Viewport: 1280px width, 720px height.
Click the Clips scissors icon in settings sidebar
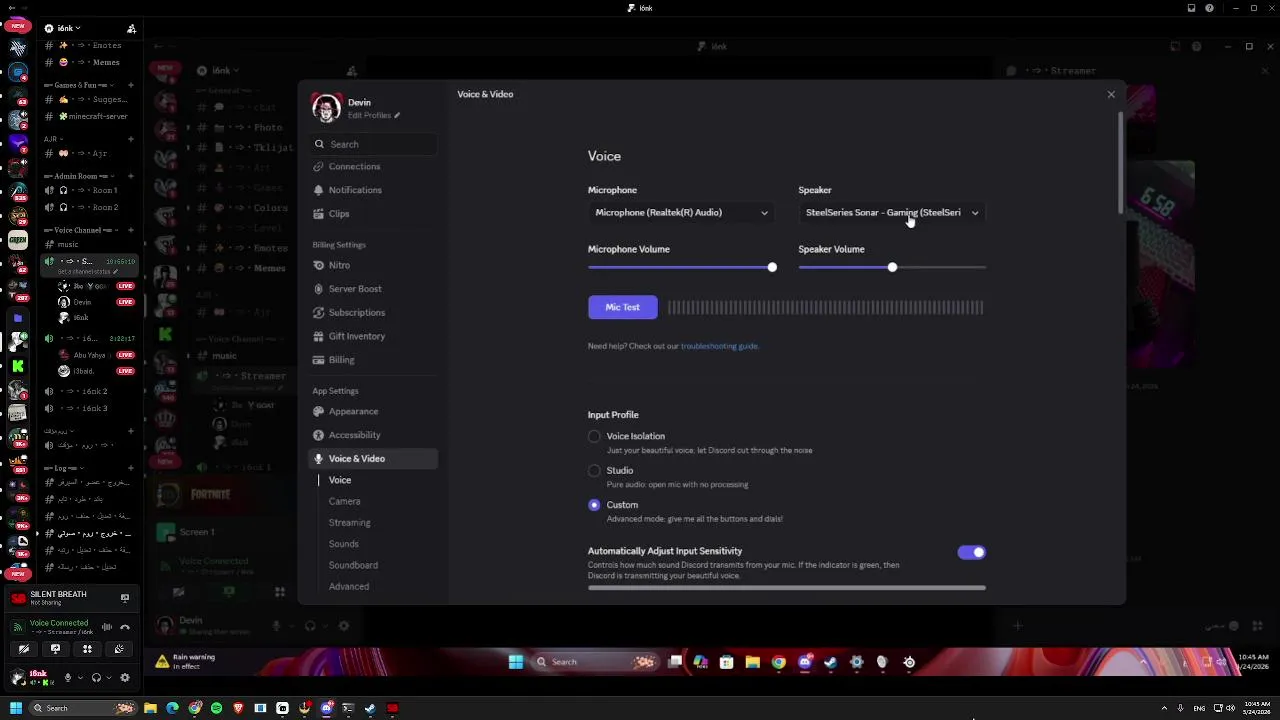click(x=319, y=214)
